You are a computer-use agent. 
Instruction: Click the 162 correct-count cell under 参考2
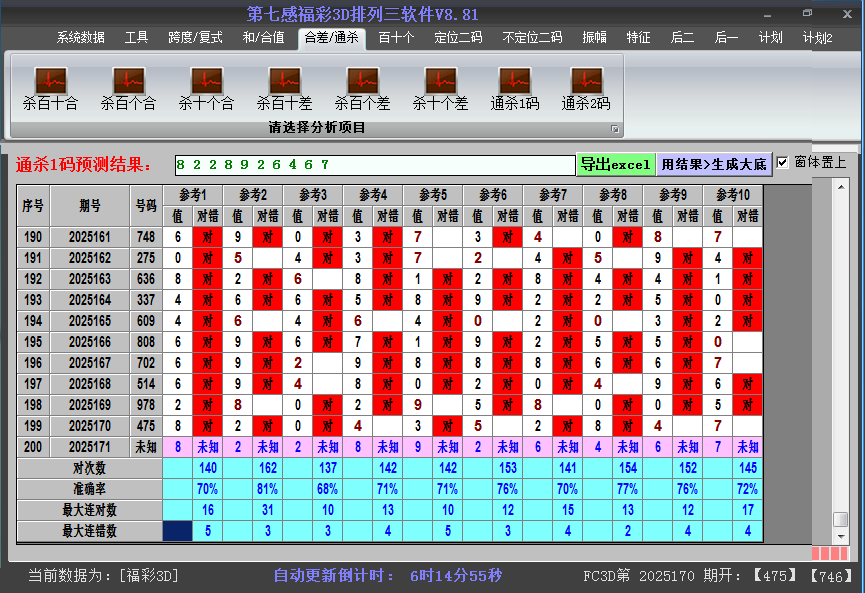pyautogui.click(x=268, y=468)
